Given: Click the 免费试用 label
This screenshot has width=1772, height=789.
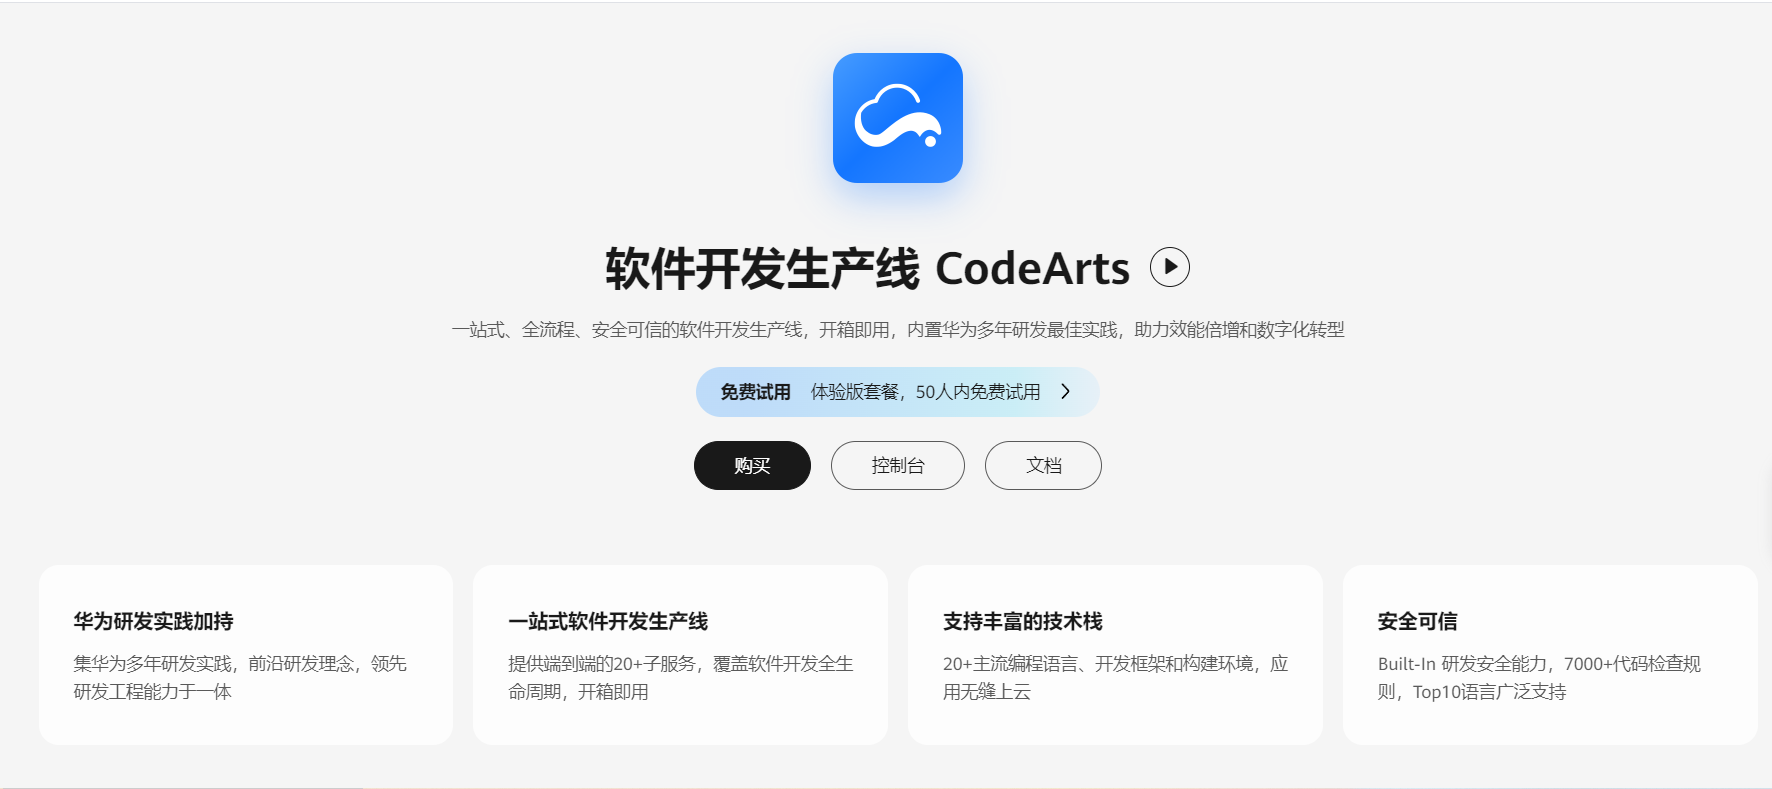Looking at the screenshot, I should pyautogui.click(x=755, y=392).
